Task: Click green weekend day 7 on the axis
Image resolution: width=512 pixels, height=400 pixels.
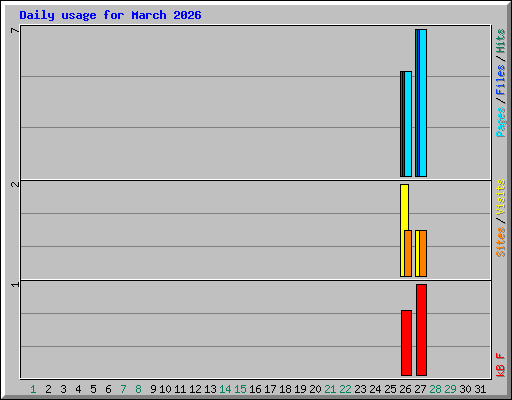Action: click(x=123, y=389)
